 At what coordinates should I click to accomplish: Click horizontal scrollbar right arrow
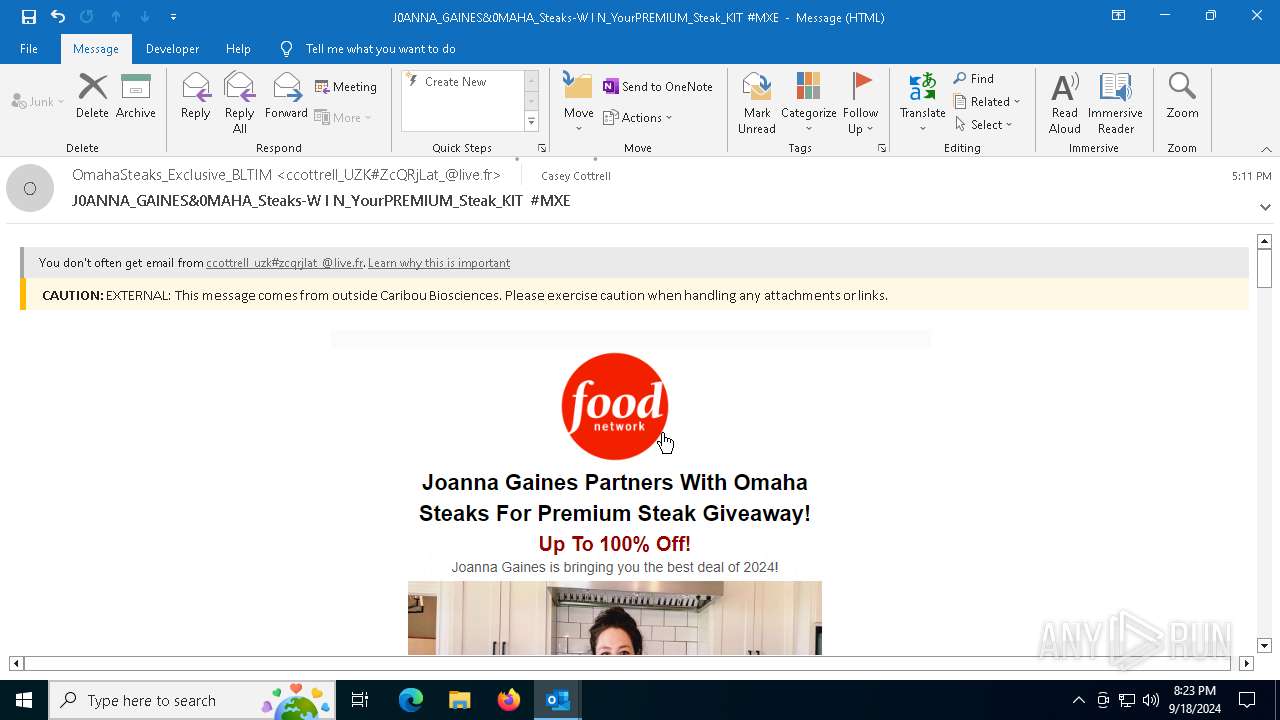pos(1246,663)
